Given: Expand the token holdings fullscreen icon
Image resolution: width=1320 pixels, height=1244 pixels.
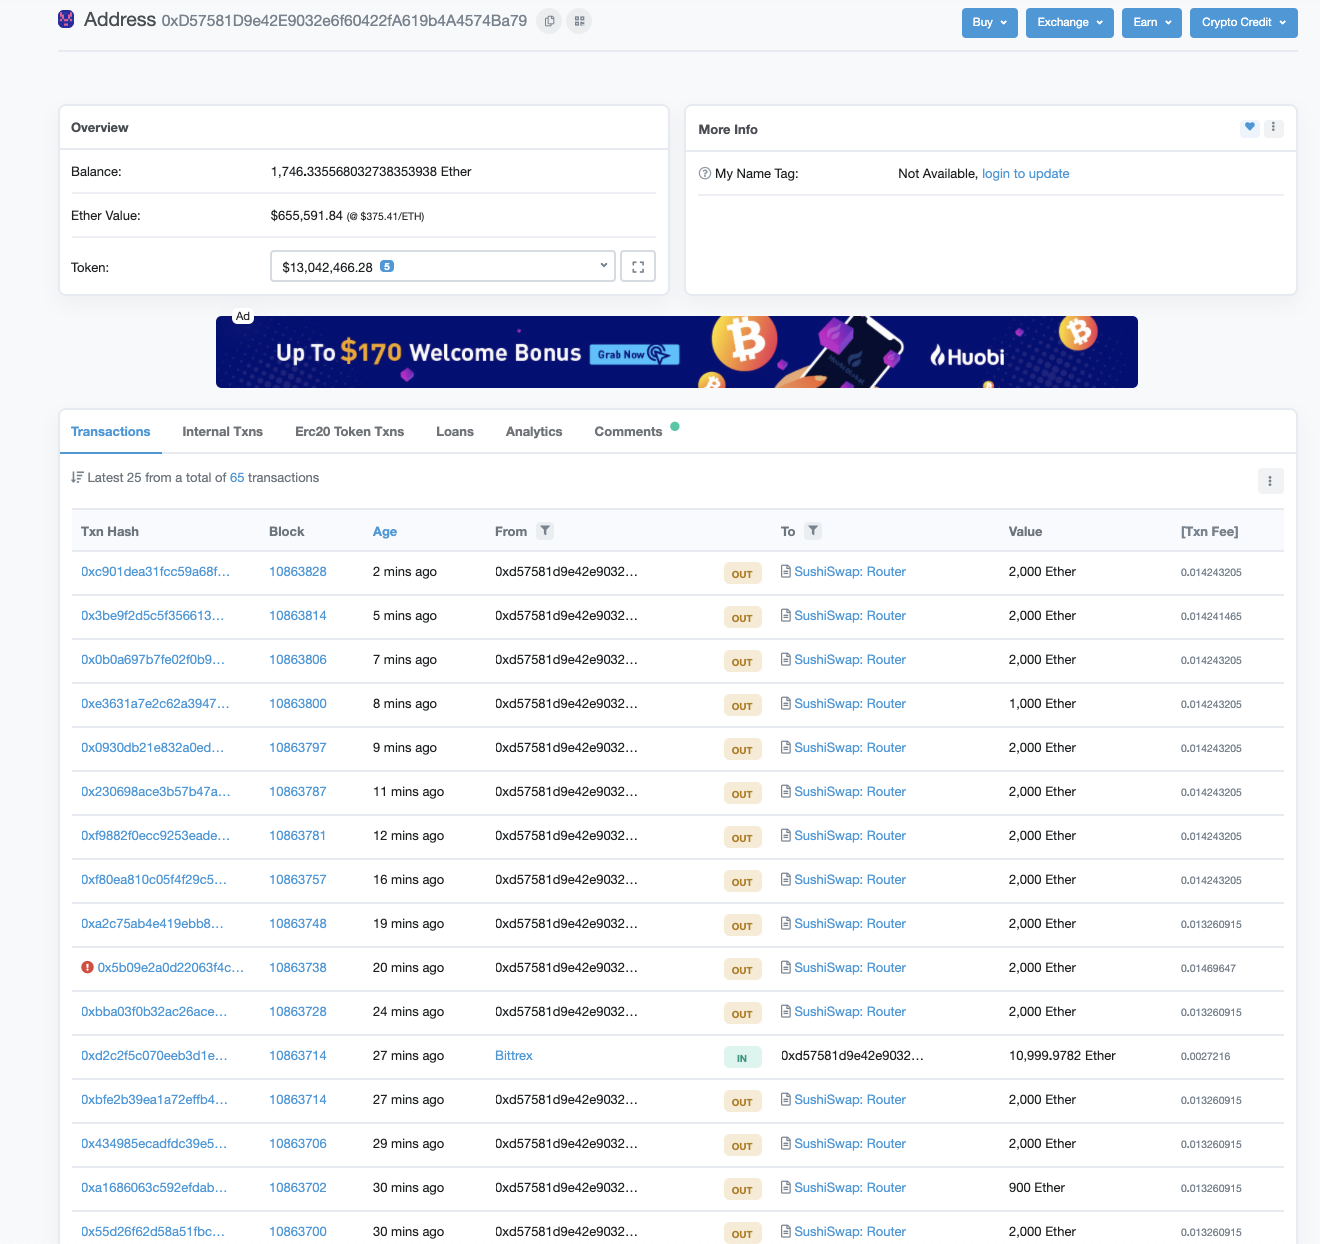Looking at the screenshot, I should 638,267.
